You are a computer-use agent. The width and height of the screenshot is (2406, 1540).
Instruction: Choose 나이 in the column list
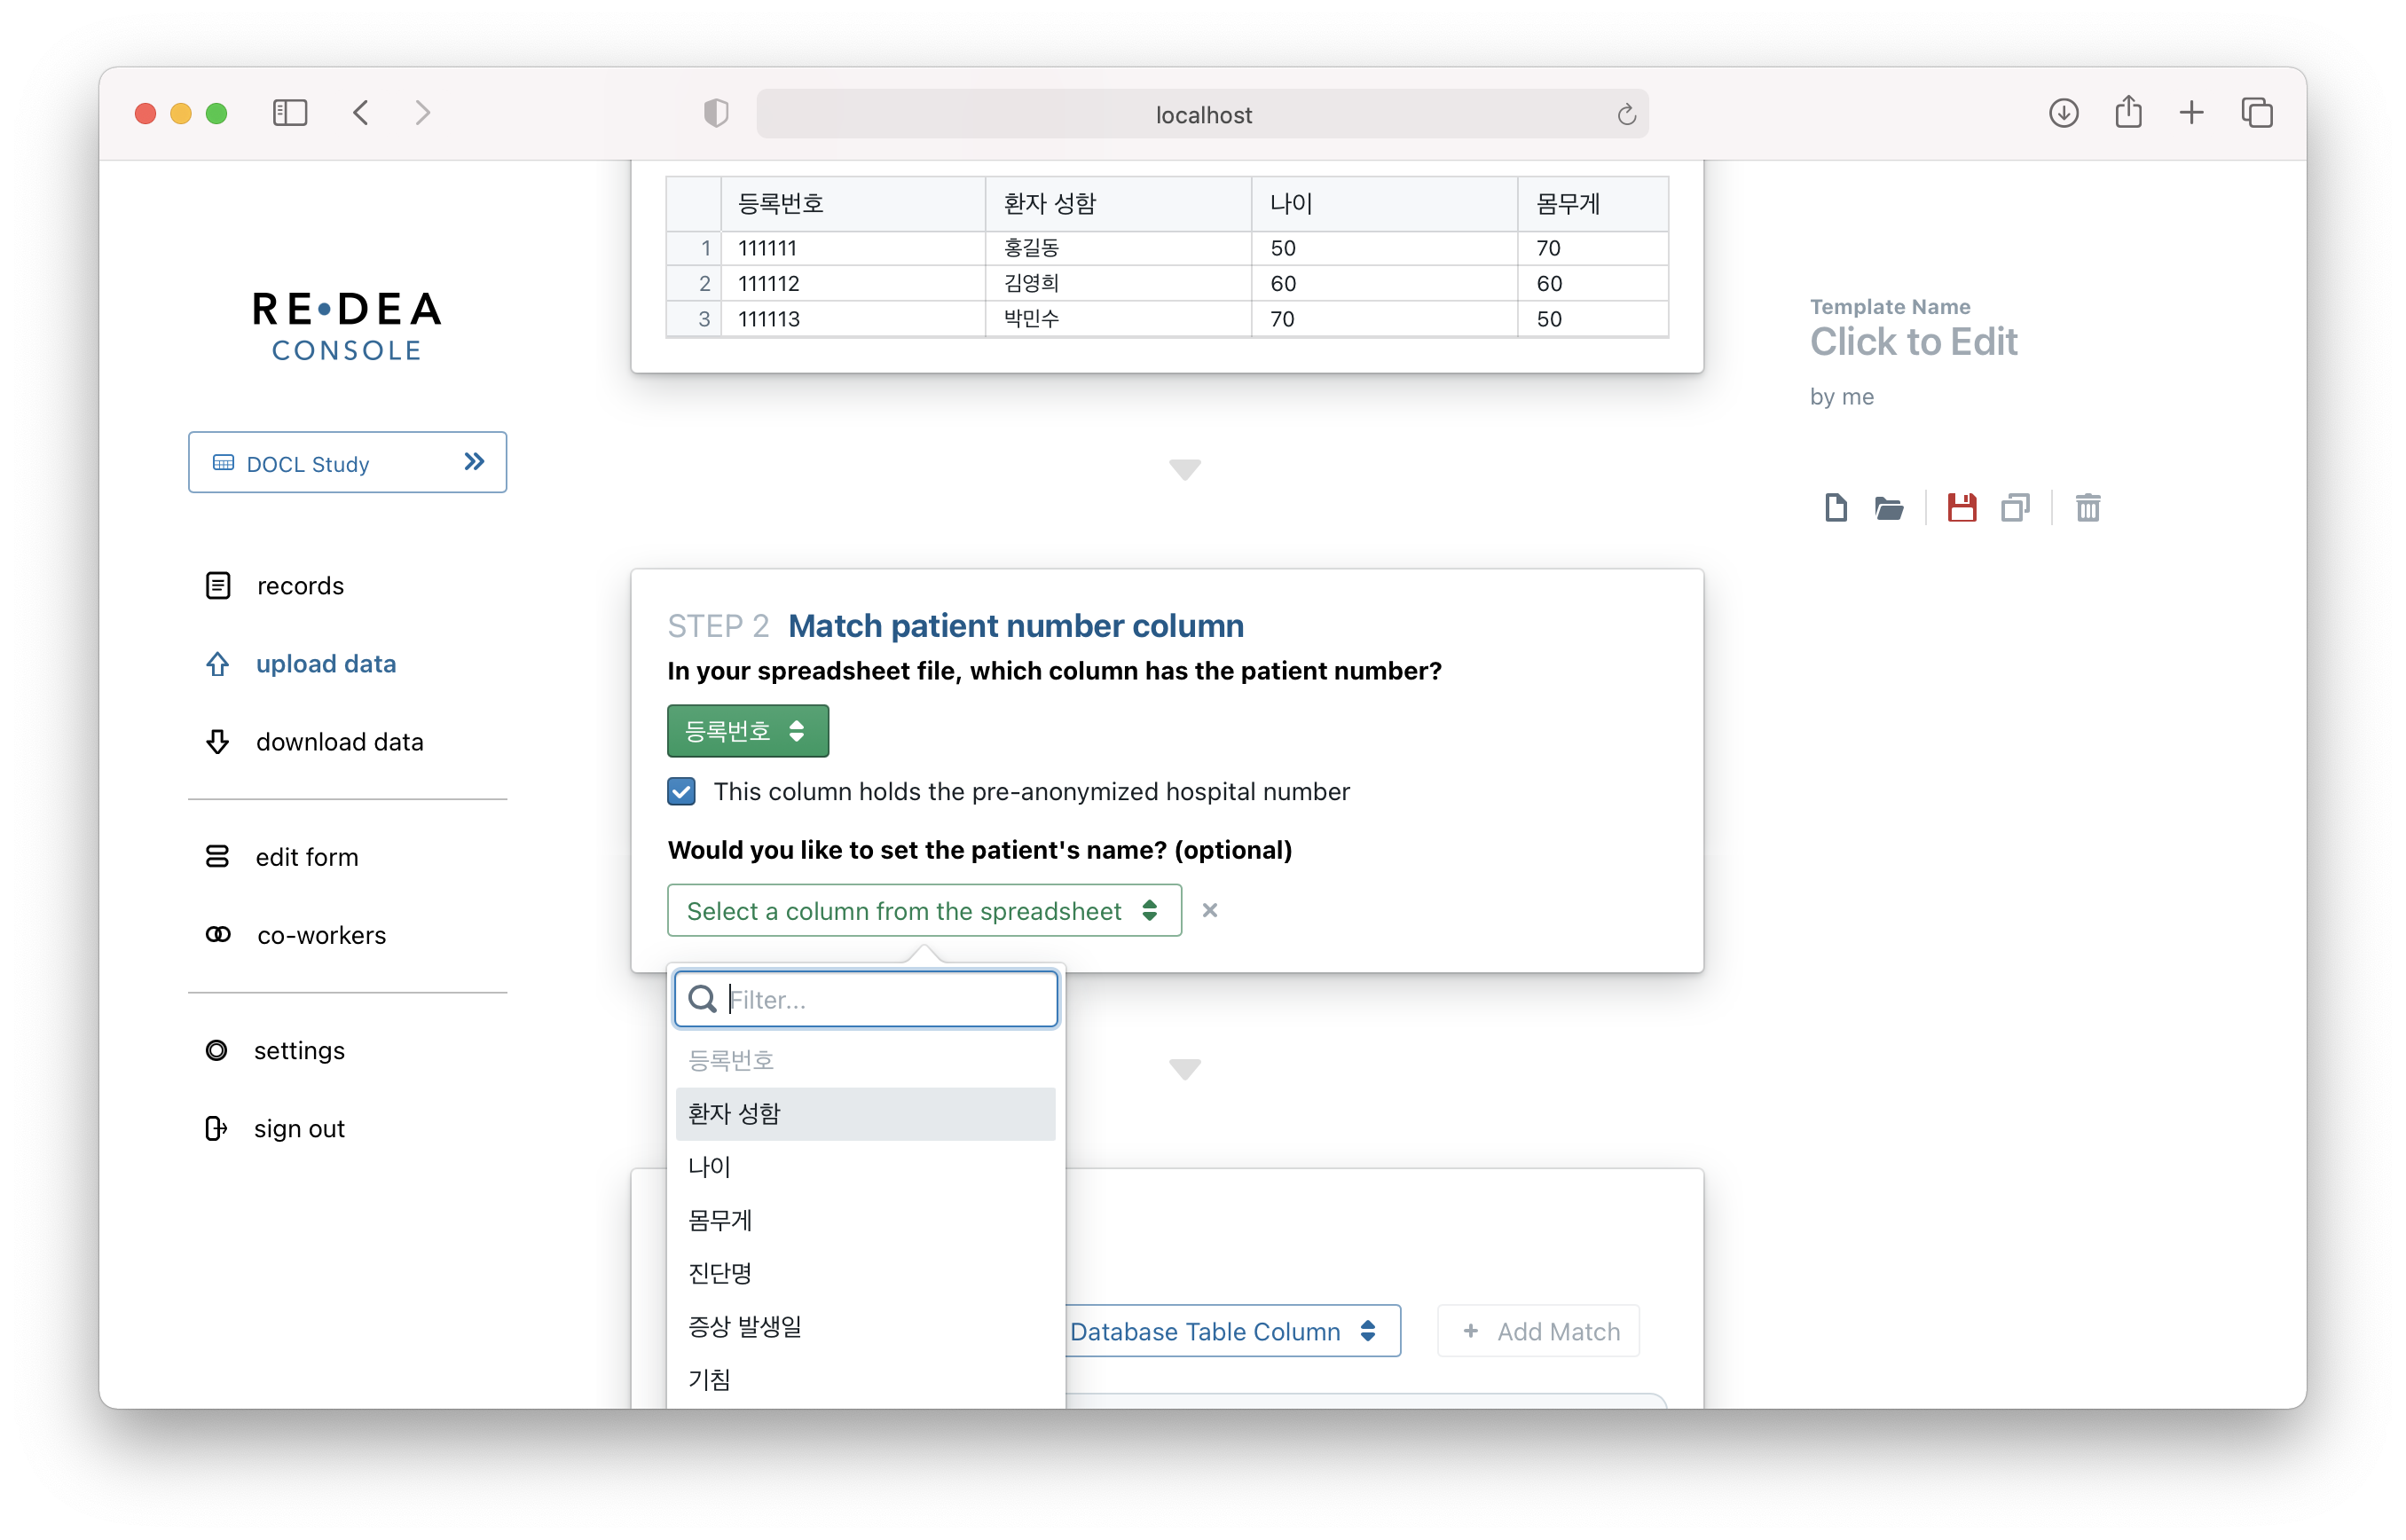865,1166
